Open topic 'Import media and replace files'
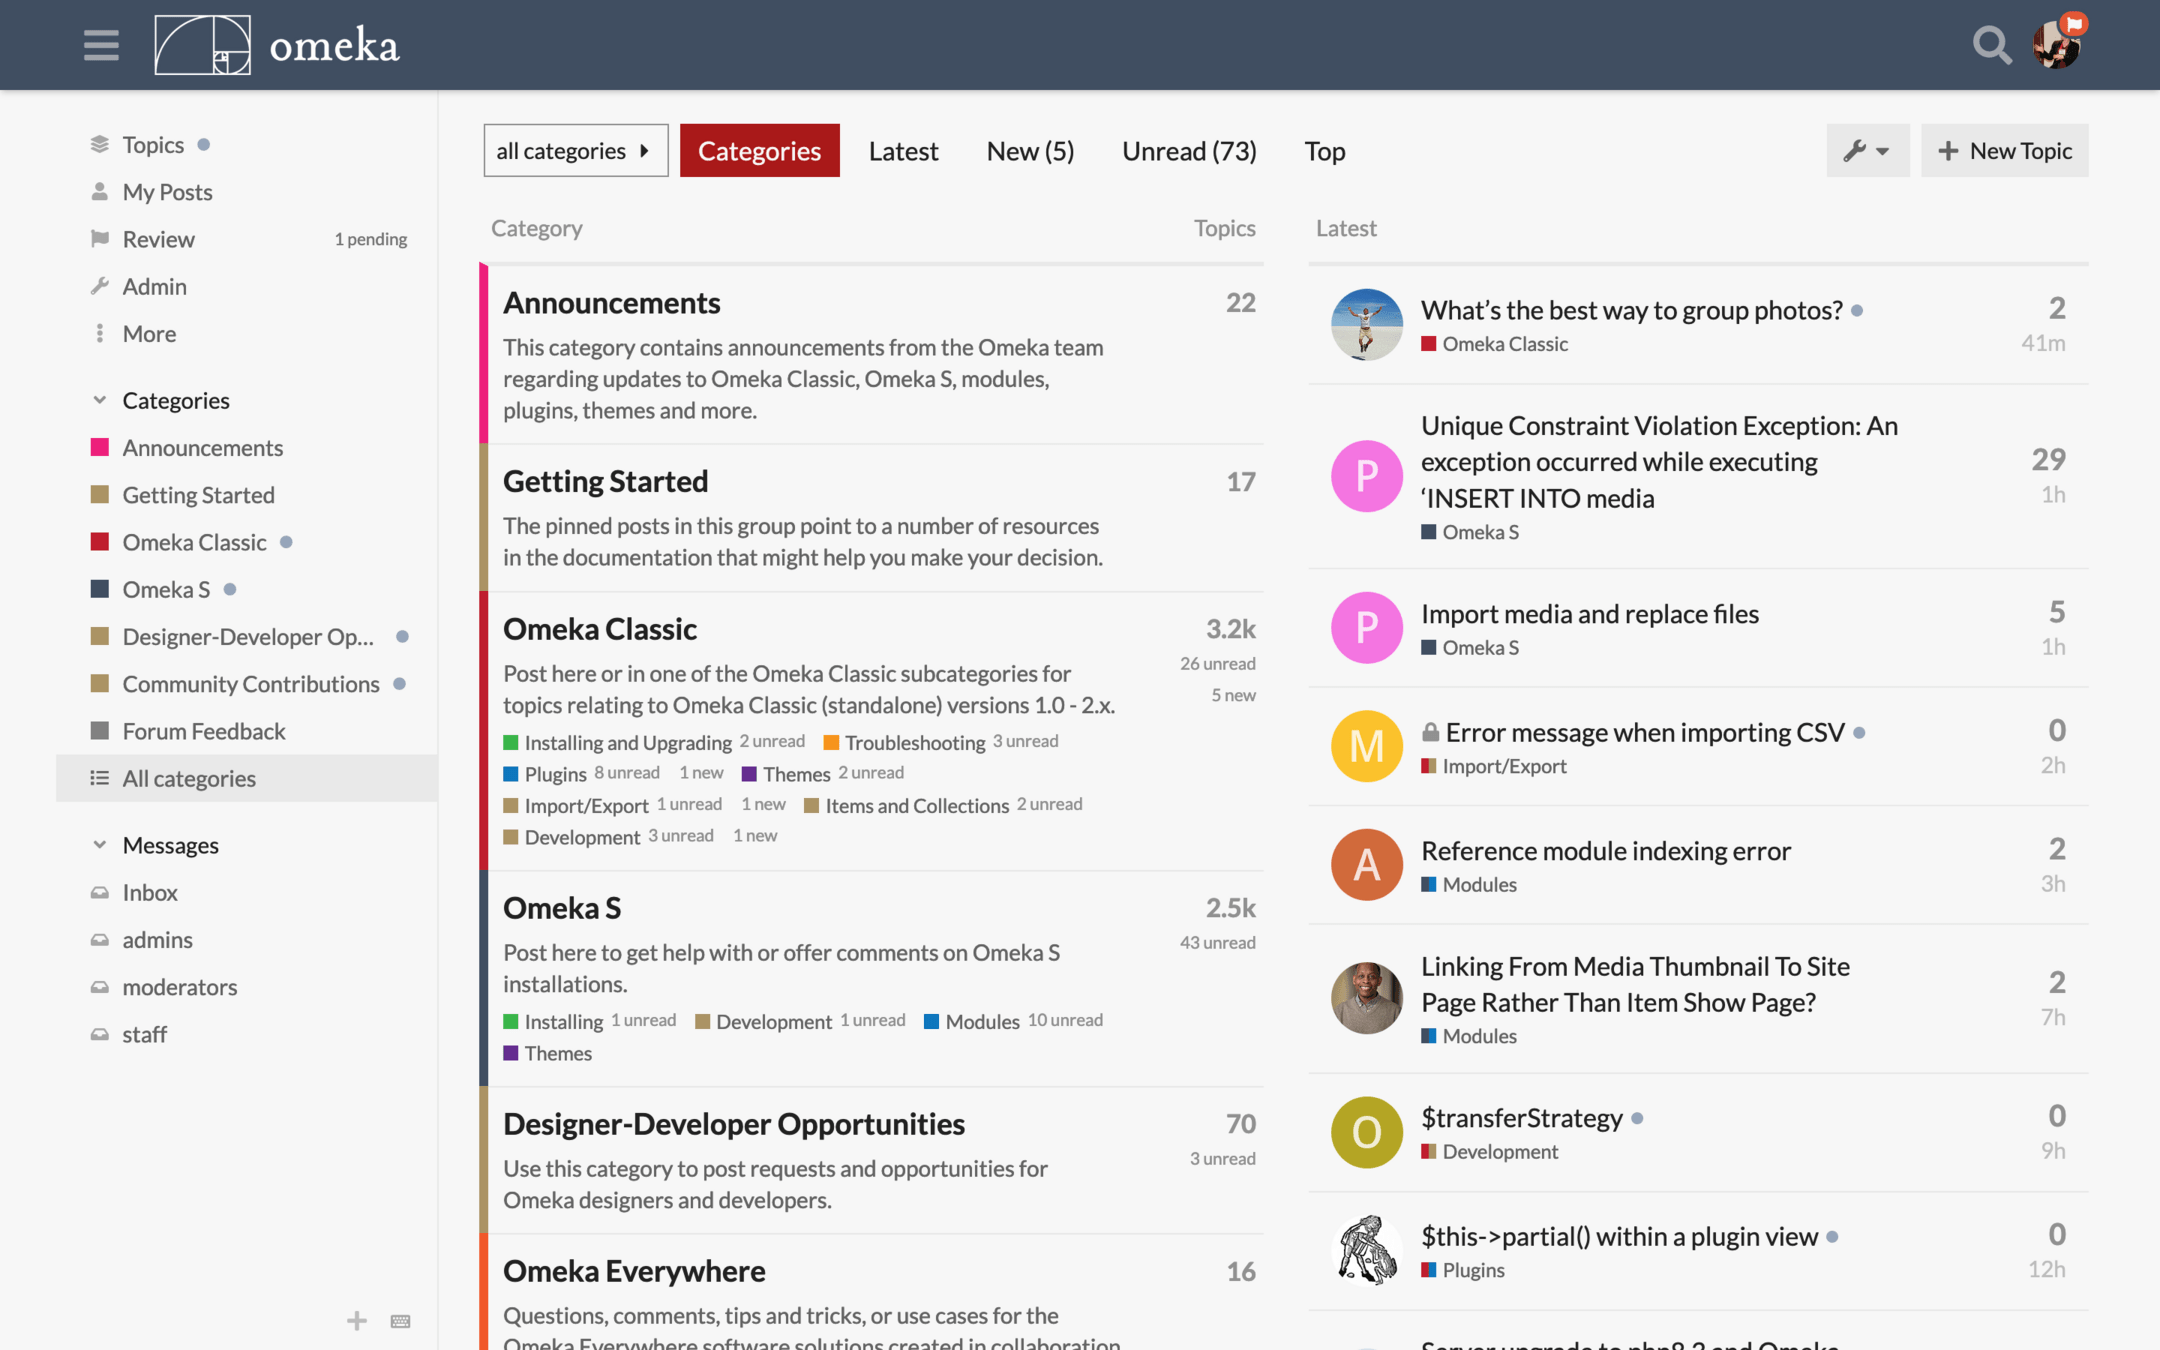This screenshot has width=2160, height=1350. (1589, 614)
